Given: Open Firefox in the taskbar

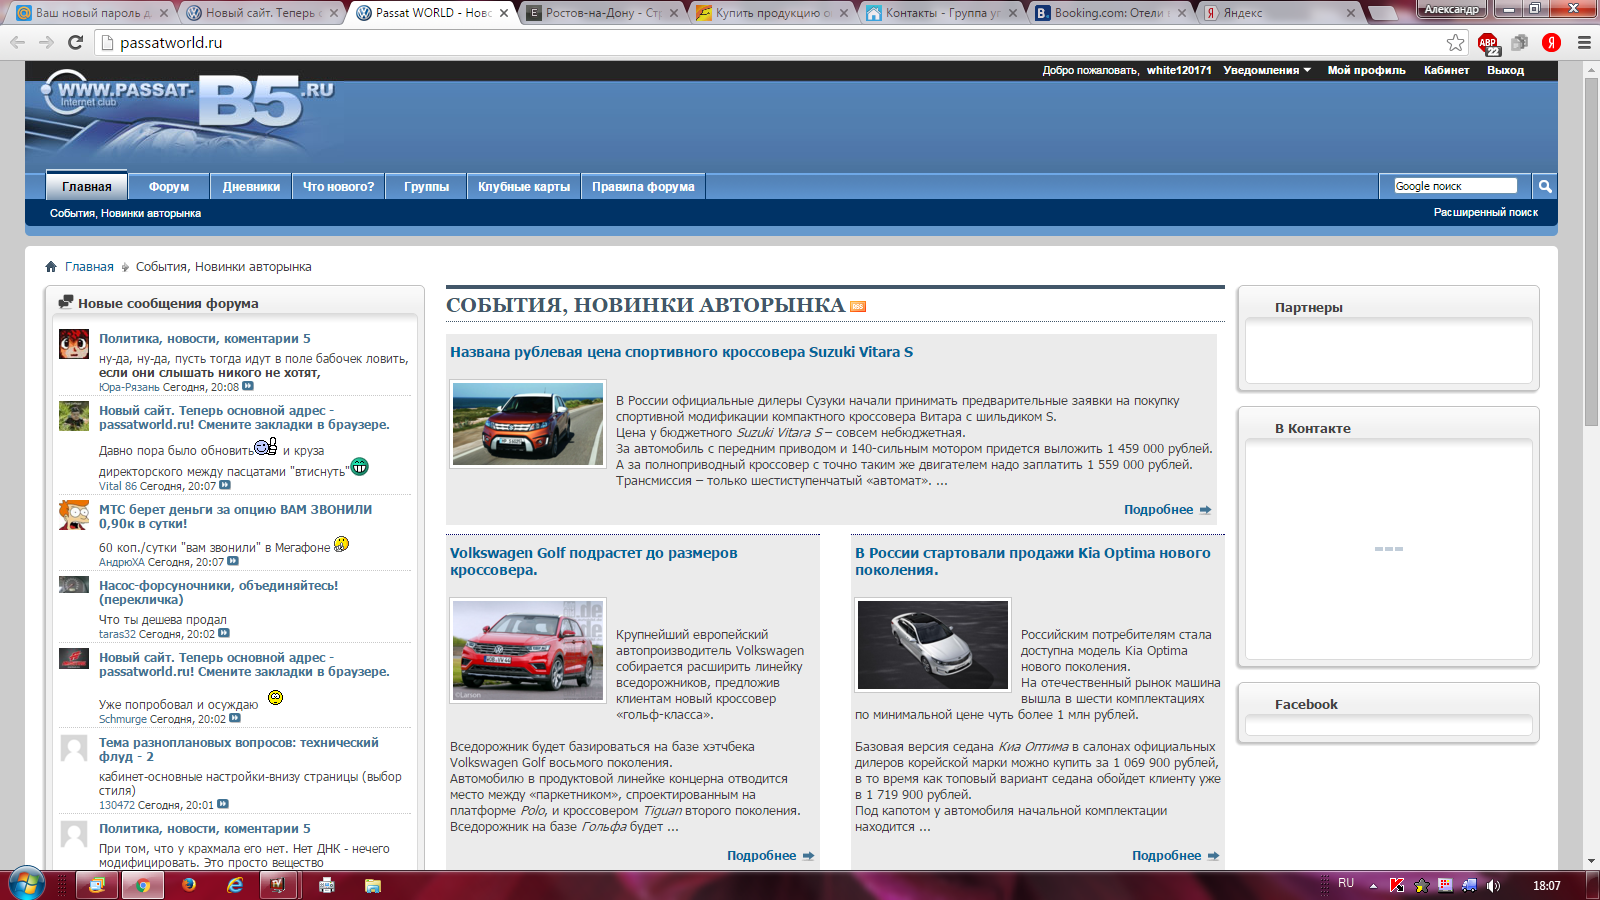Looking at the screenshot, I should pos(189,885).
